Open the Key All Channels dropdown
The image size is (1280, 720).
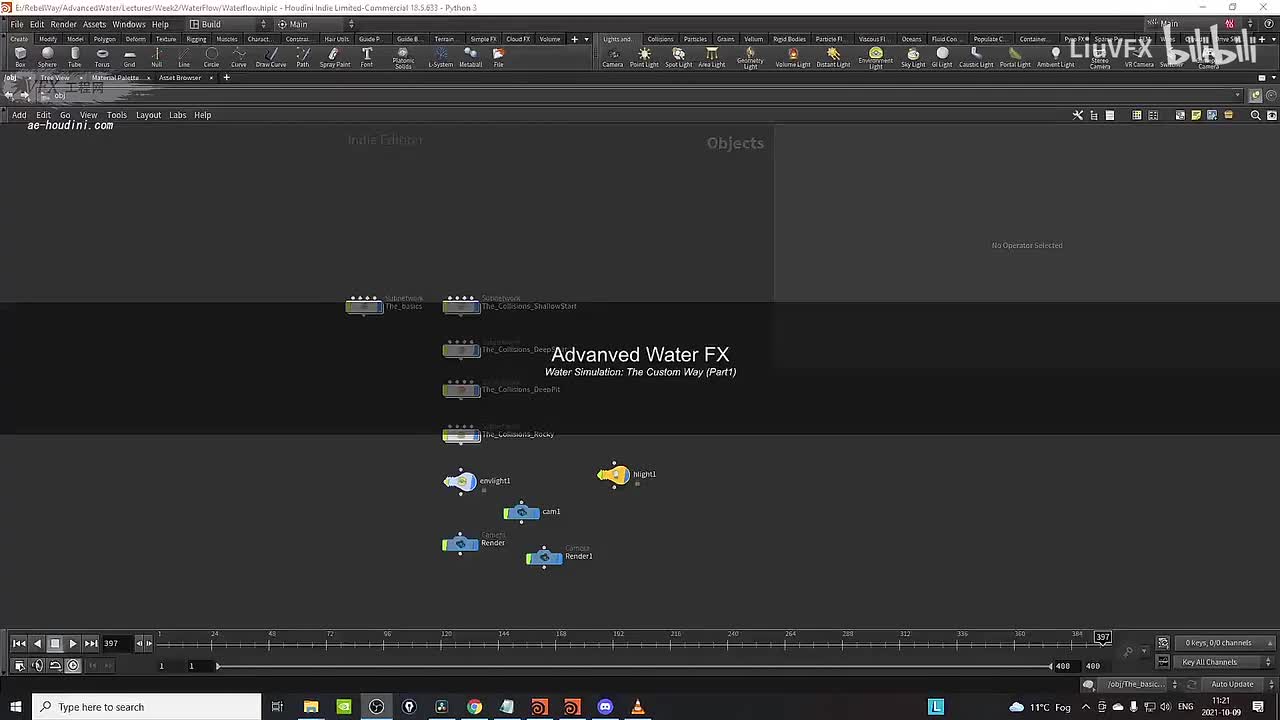[x=1224, y=662]
